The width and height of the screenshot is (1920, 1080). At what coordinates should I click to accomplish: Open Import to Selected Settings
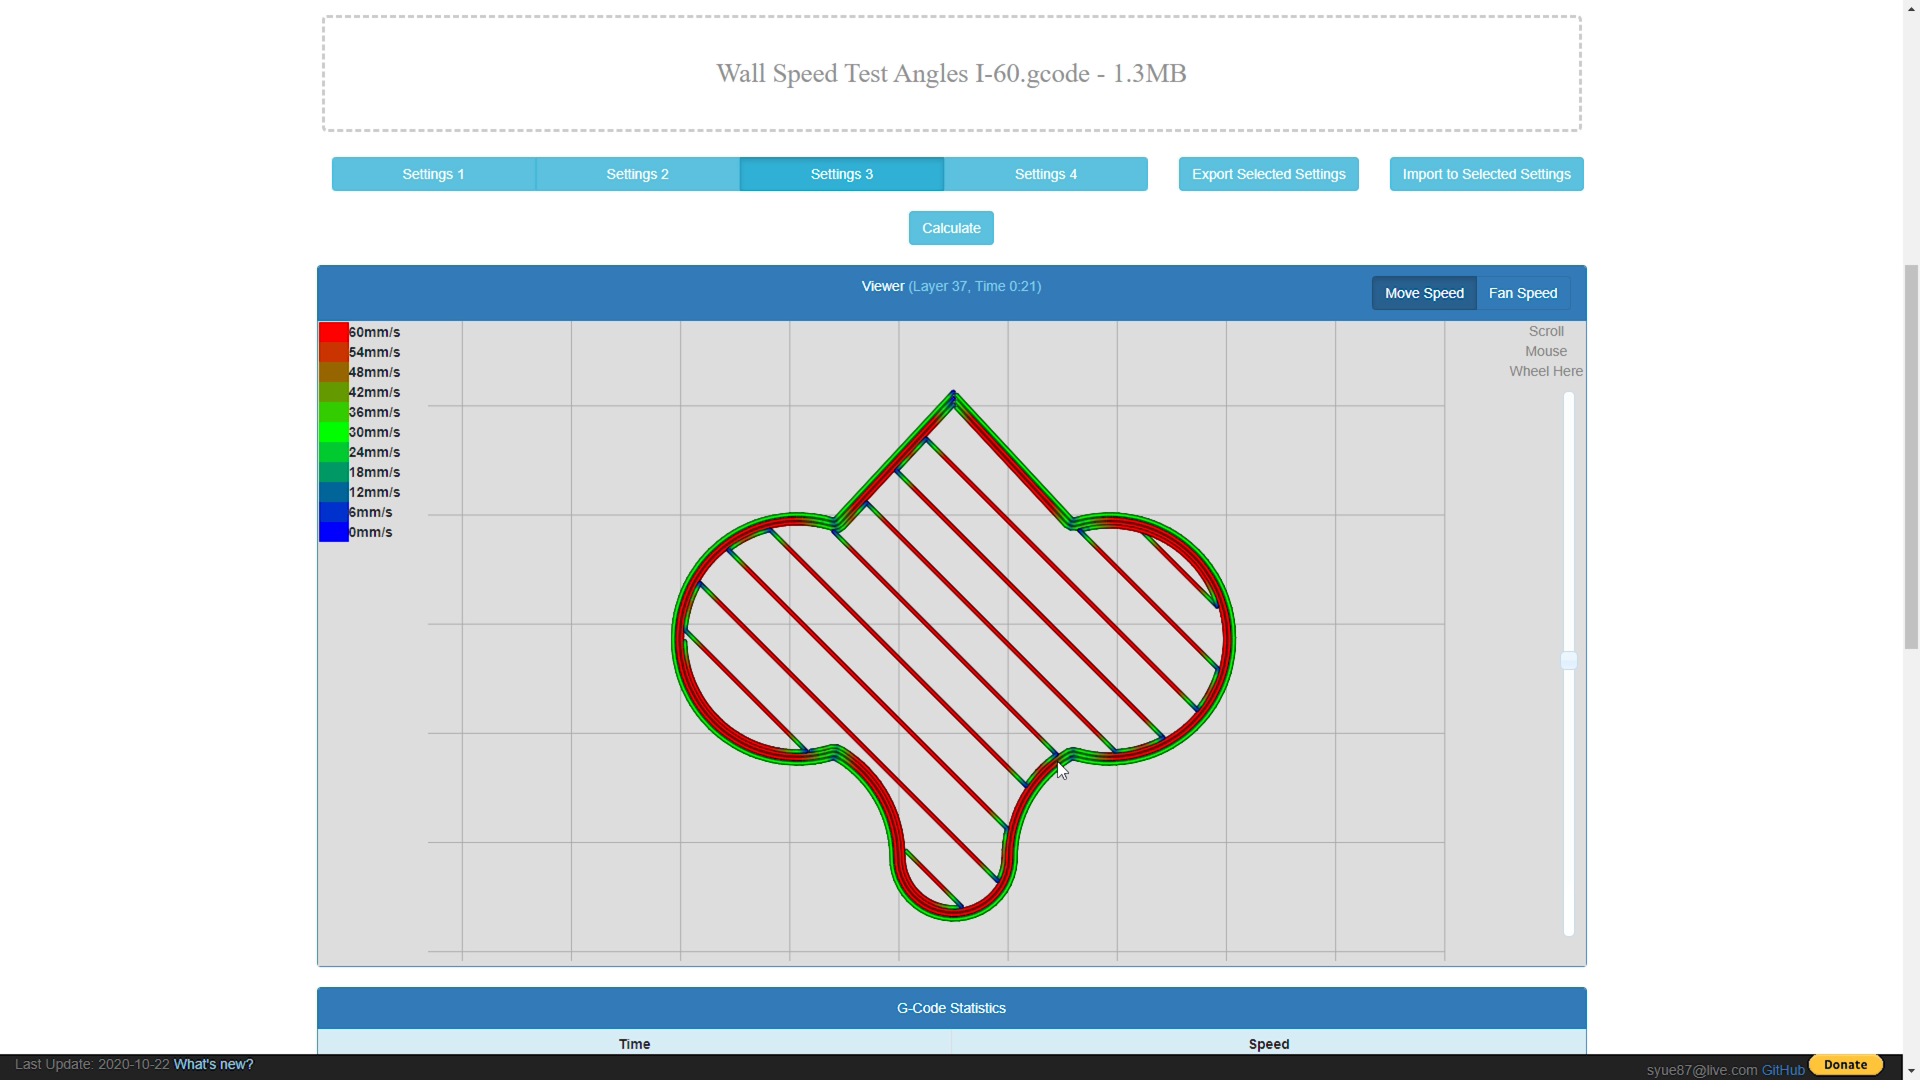pos(1486,173)
